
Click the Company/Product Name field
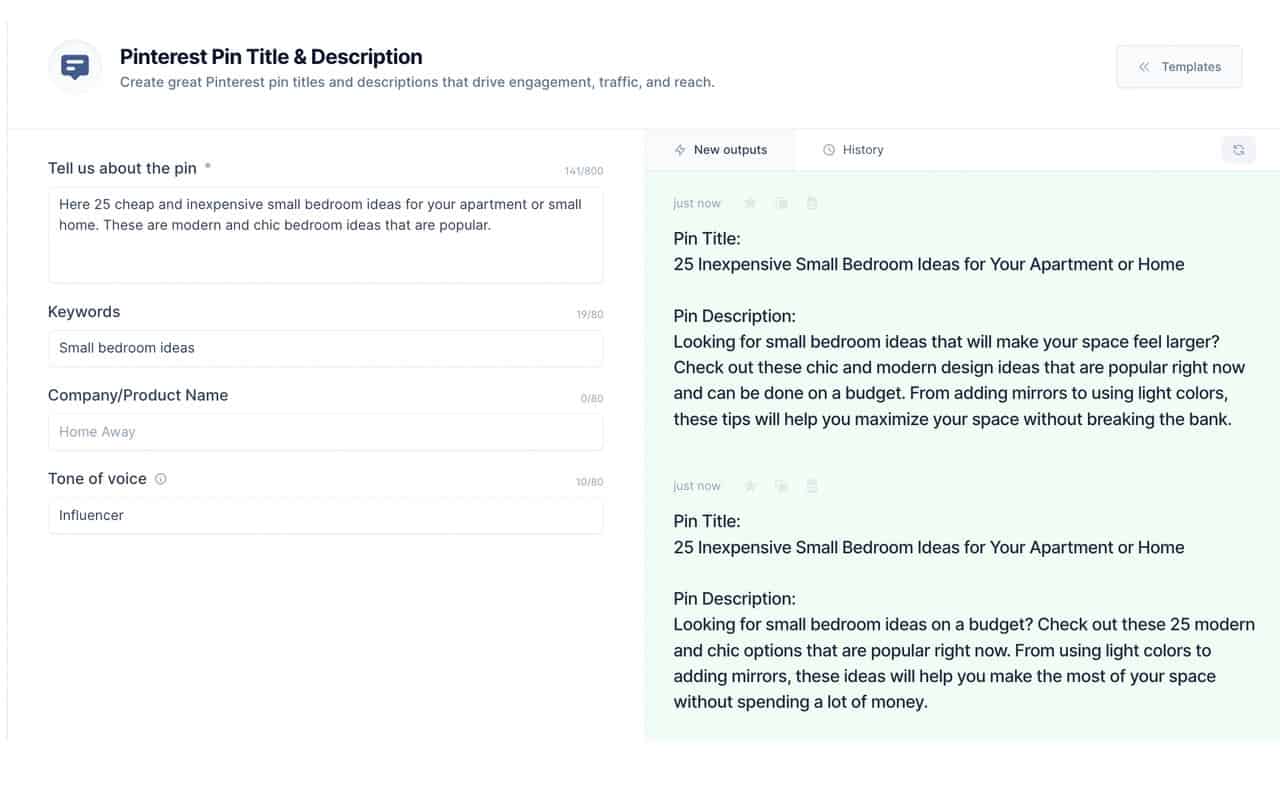(325, 432)
